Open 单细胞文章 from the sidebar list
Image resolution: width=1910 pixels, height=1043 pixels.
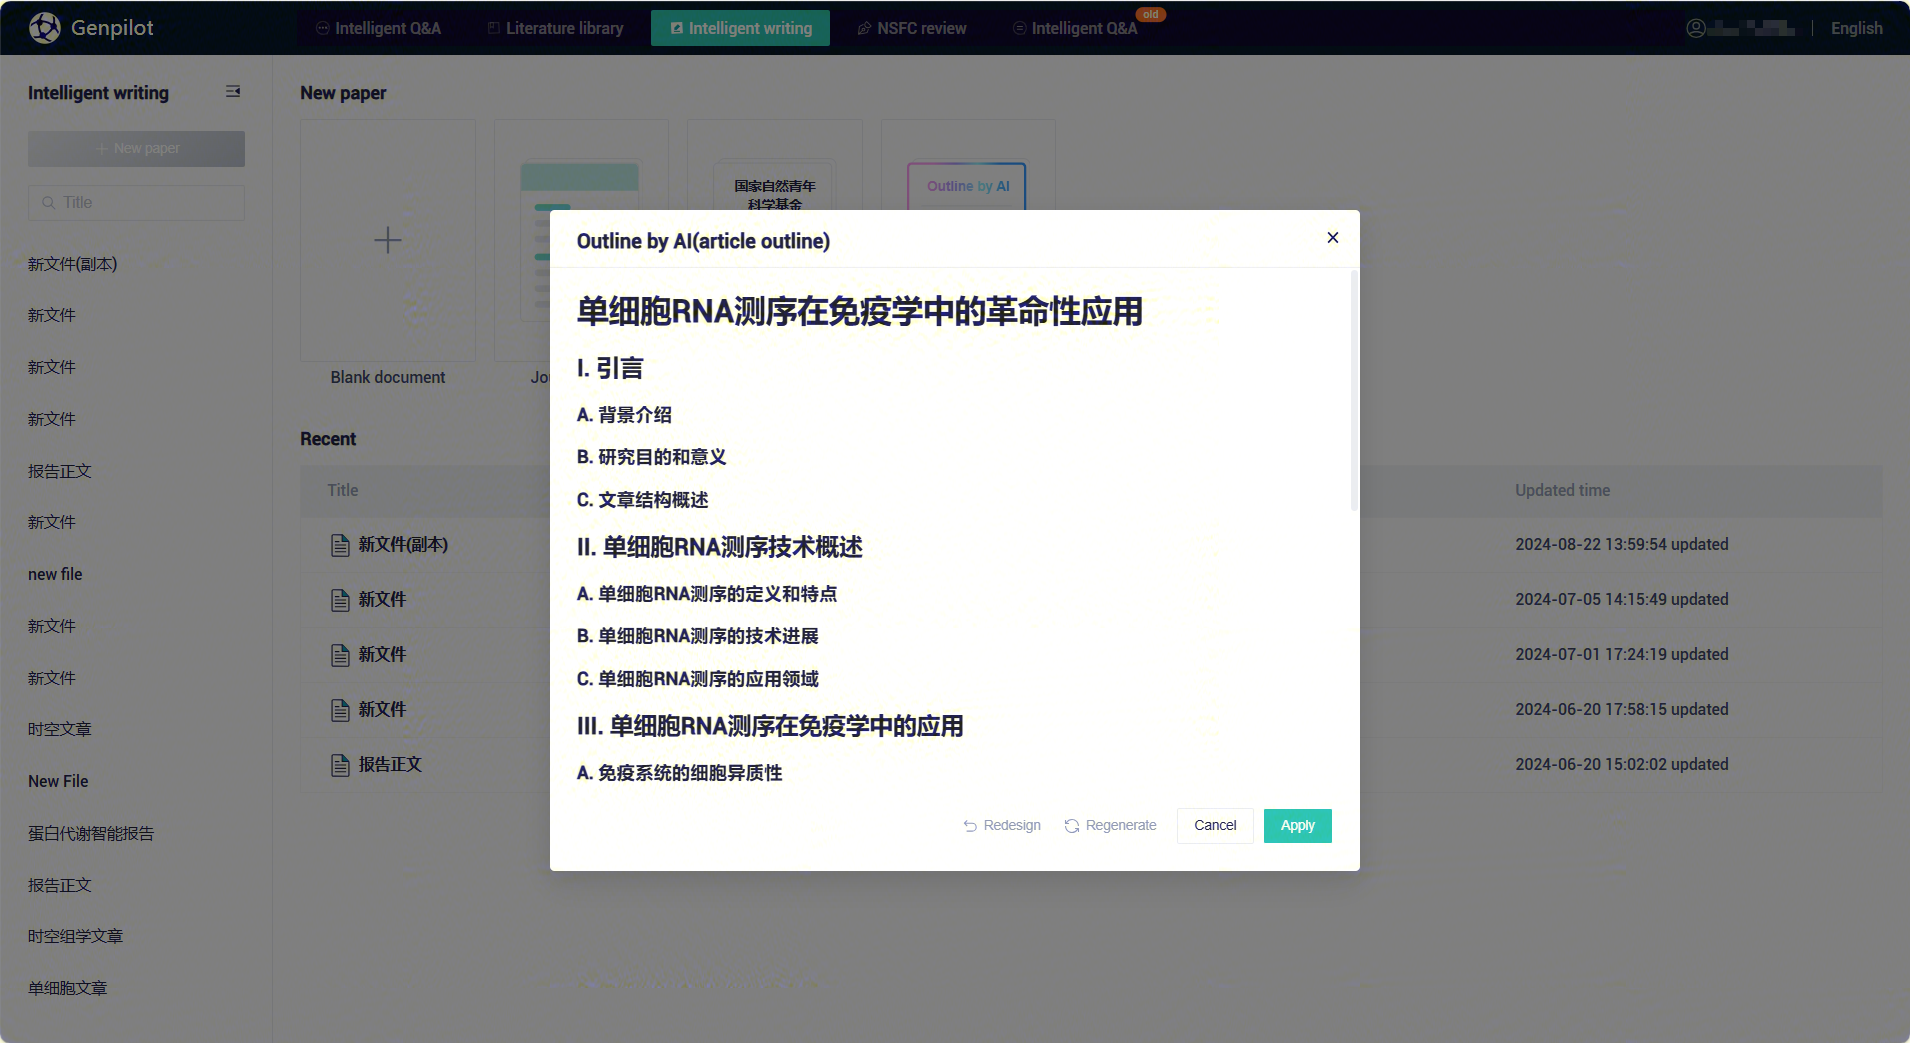[x=68, y=988]
